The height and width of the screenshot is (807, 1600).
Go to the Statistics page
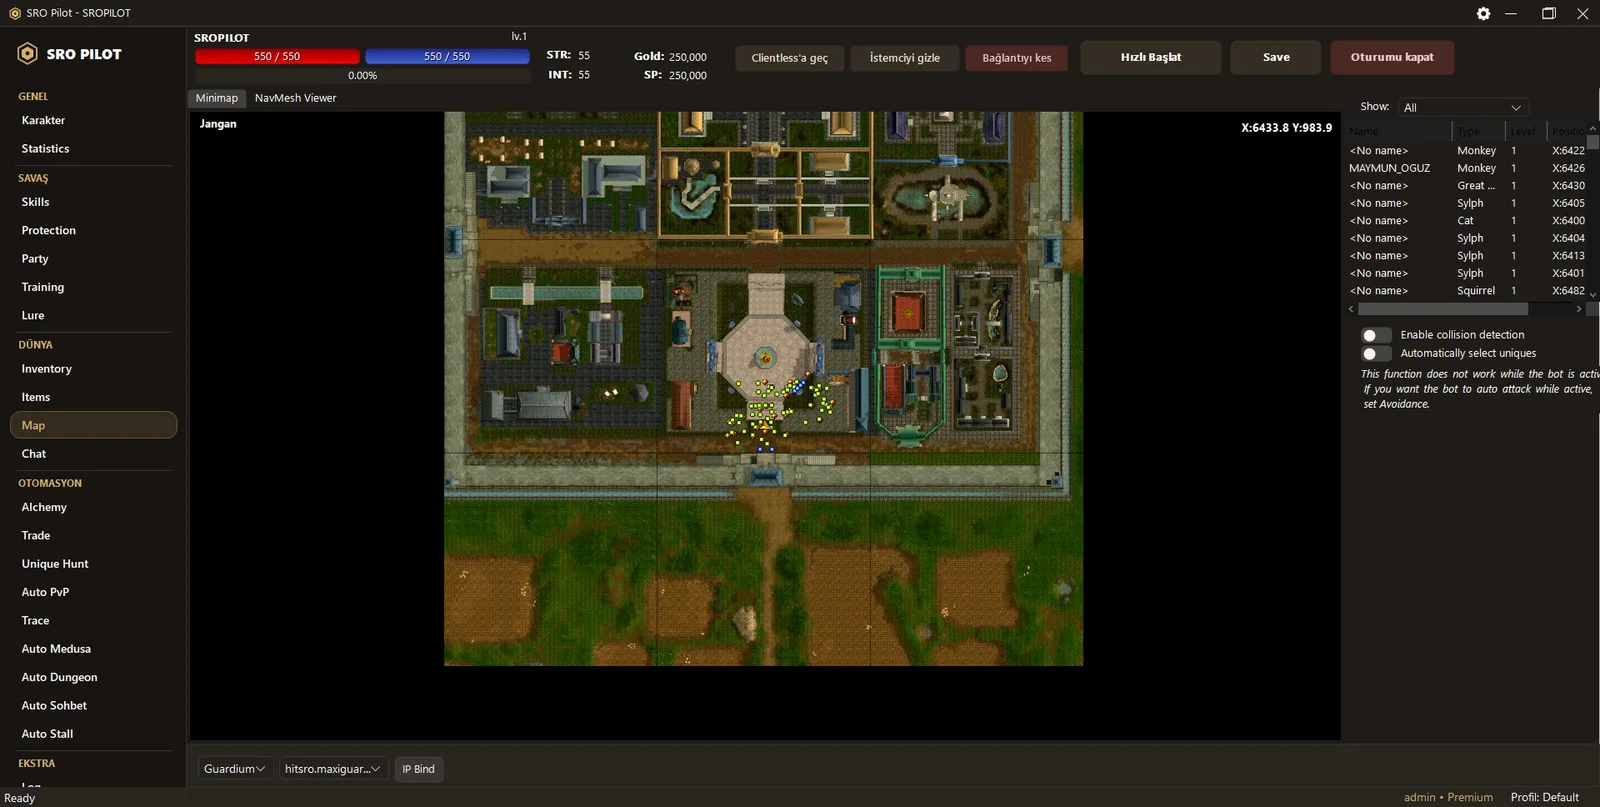click(x=92, y=149)
